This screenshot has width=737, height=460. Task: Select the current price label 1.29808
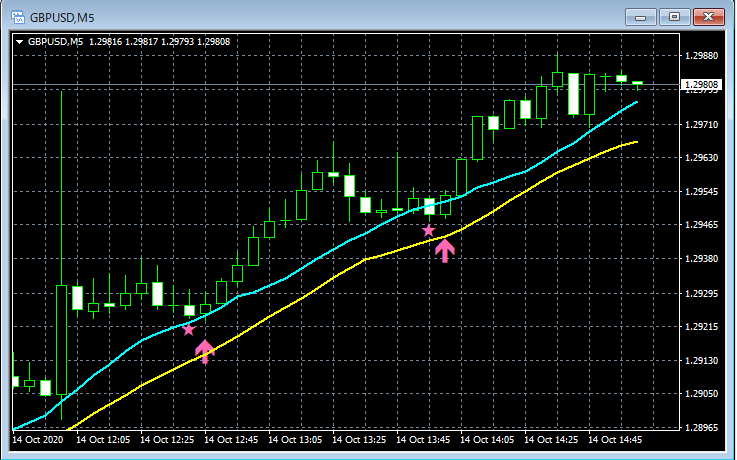pyautogui.click(x=701, y=85)
